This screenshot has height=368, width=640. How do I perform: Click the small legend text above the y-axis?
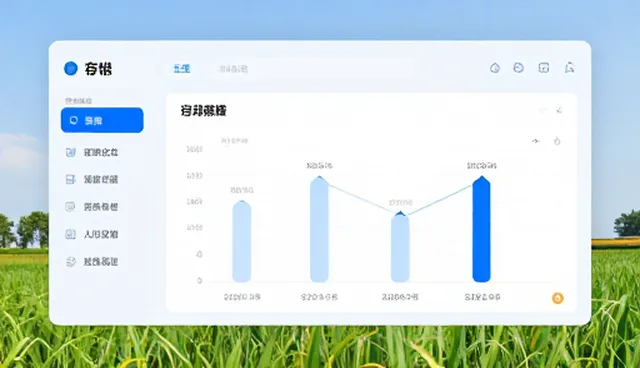point(234,141)
